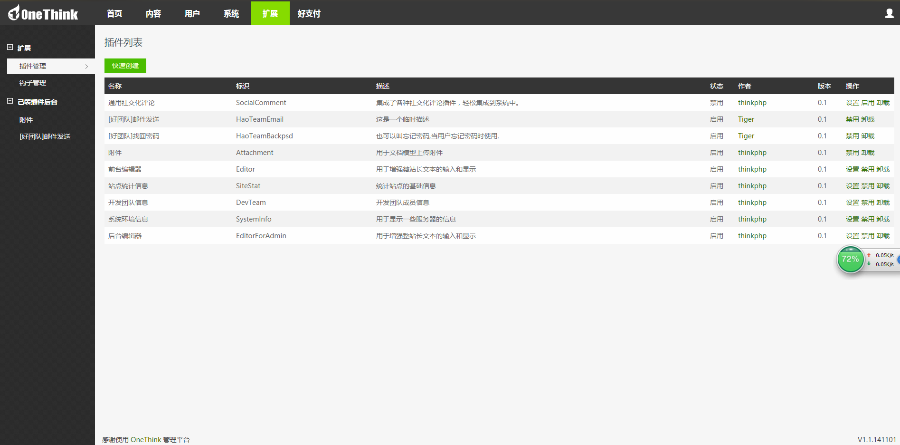
Task: Click thinkphp author link in SiteStat row
Action: [x=752, y=186]
